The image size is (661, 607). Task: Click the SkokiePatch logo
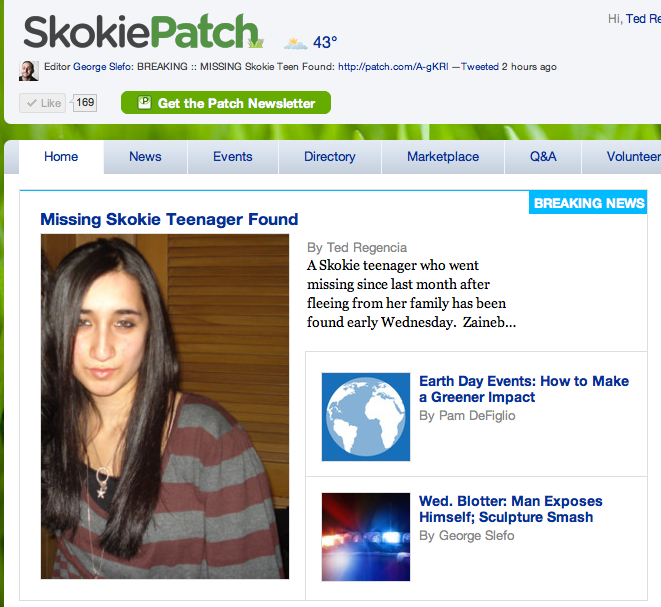[143, 32]
